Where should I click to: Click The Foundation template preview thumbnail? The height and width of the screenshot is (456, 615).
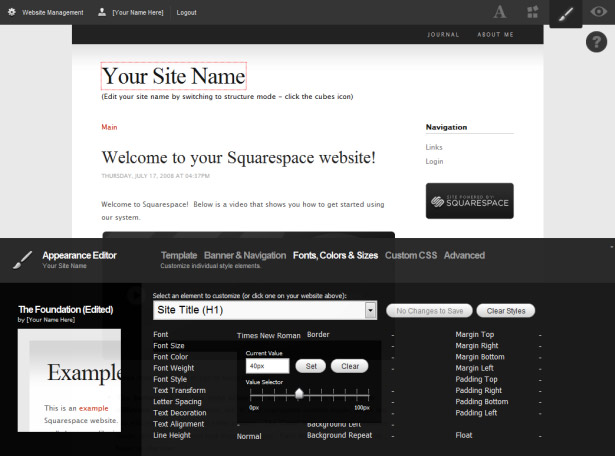pos(69,380)
